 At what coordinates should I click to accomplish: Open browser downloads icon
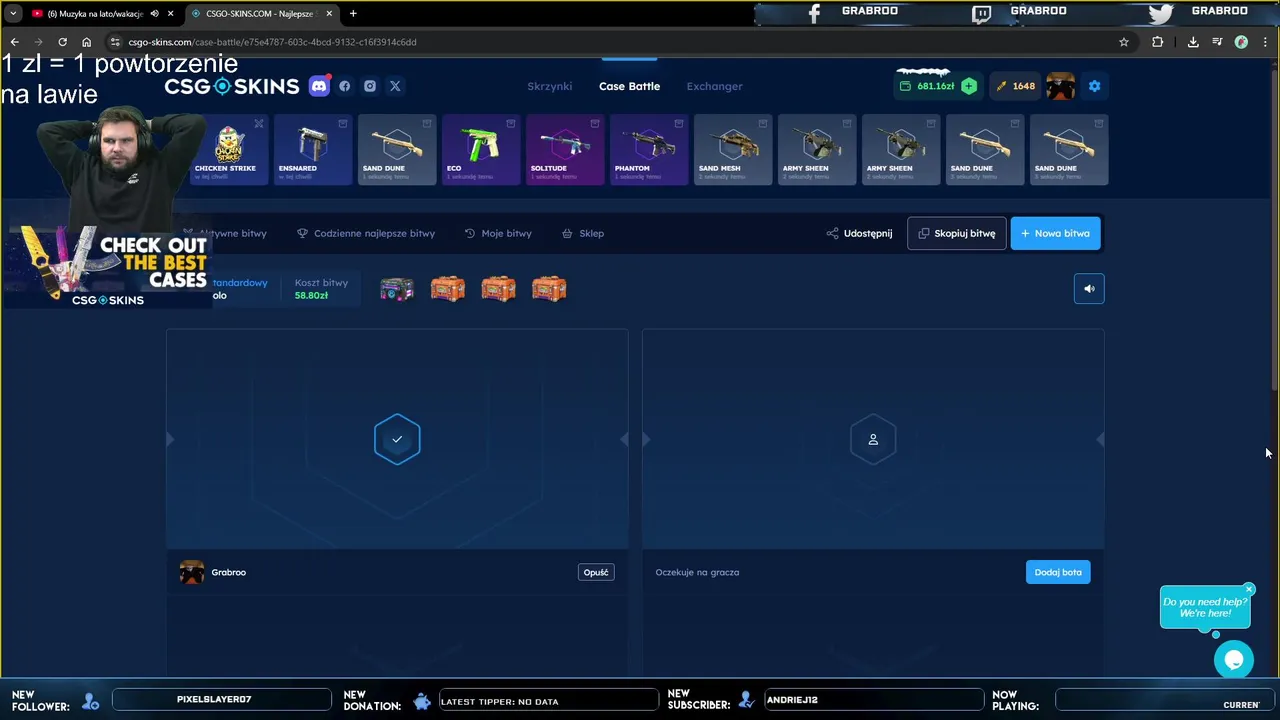tap(1193, 42)
